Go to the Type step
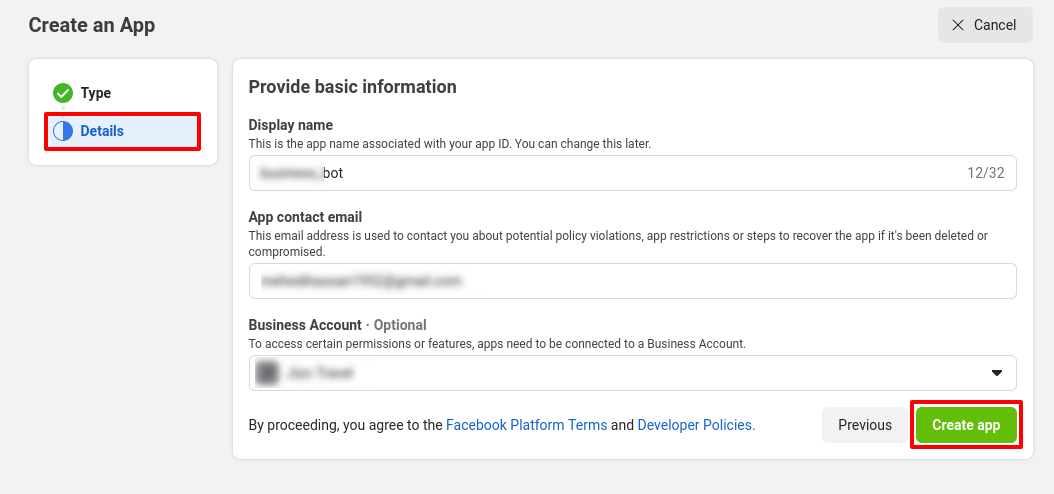The image size is (1054, 494). [x=96, y=93]
